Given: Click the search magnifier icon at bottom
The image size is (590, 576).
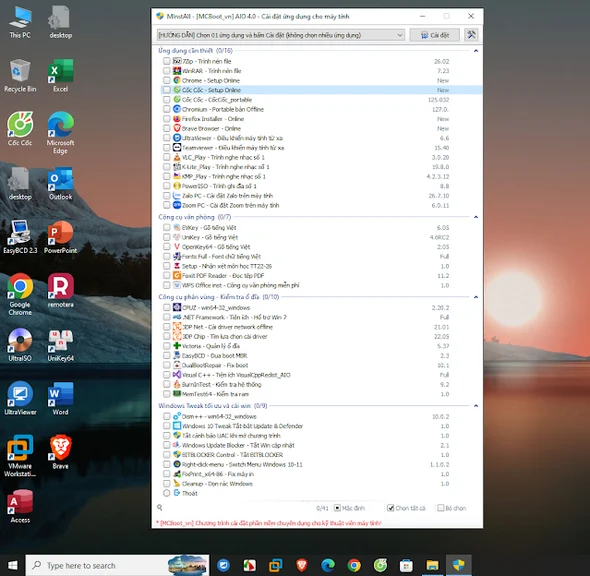Looking at the screenshot, I should click(160, 508).
